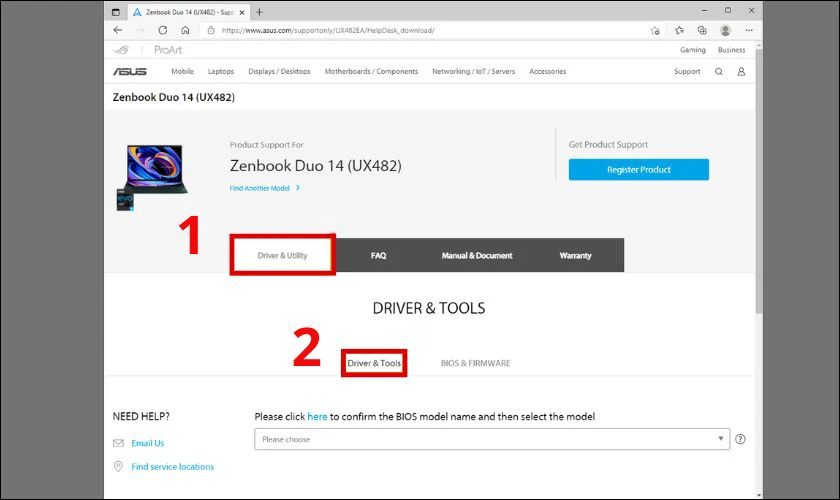Open the Accessories menu
This screenshot has height=500, width=840.
coord(548,71)
